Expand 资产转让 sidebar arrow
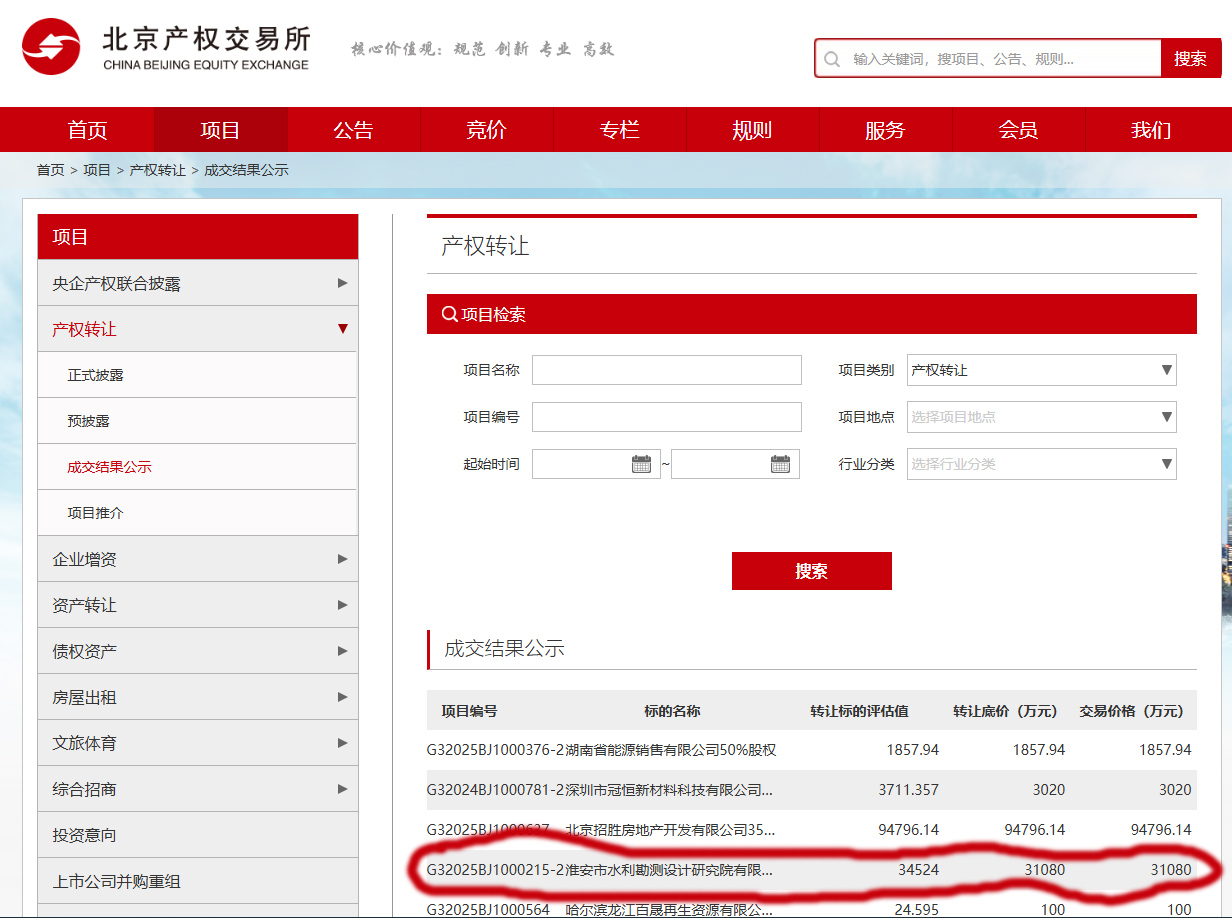Viewport: 1232px width, 918px height. click(x=343, y=605)
